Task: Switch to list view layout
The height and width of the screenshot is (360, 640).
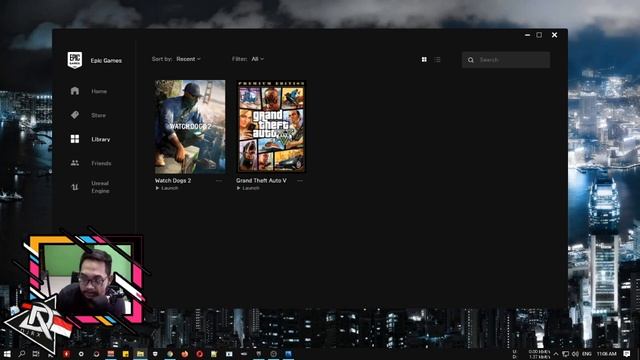Action: coord(438,60)
